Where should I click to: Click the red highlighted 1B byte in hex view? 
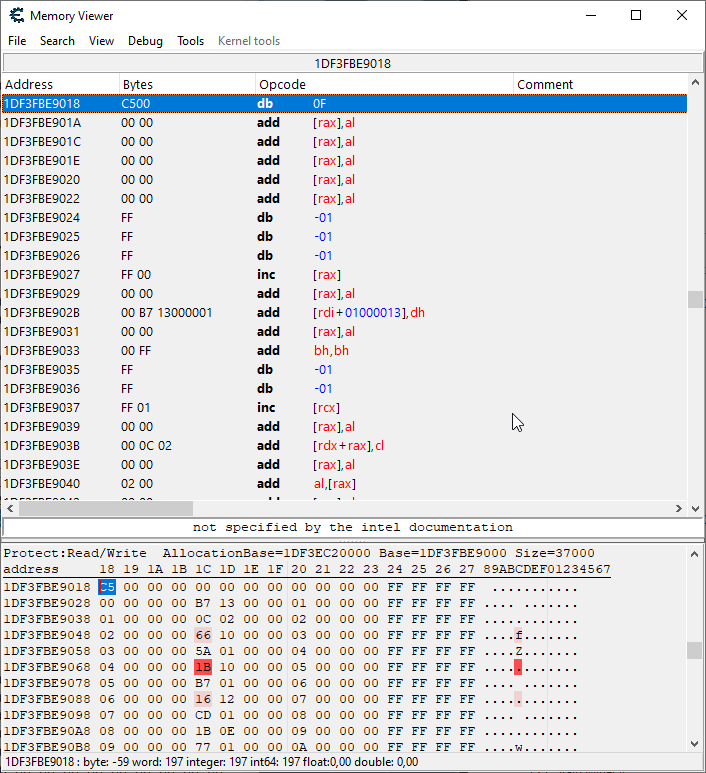[203, 667]
